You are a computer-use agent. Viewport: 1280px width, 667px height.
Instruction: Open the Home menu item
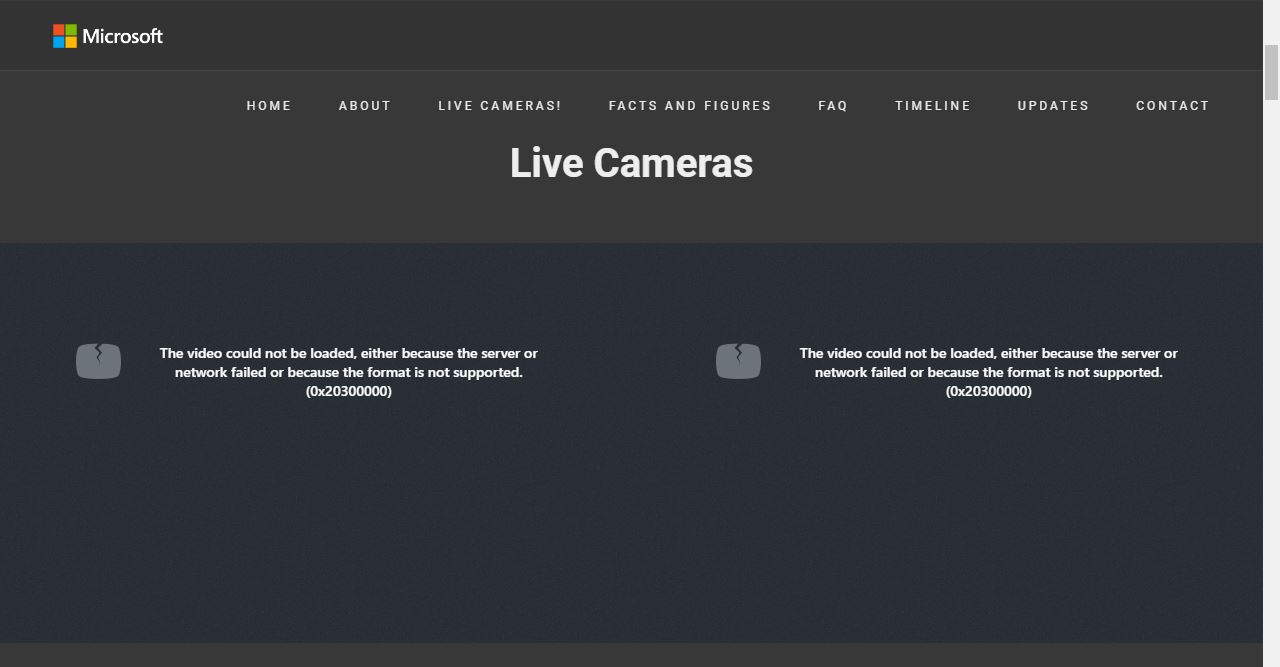tap(269, 105)
